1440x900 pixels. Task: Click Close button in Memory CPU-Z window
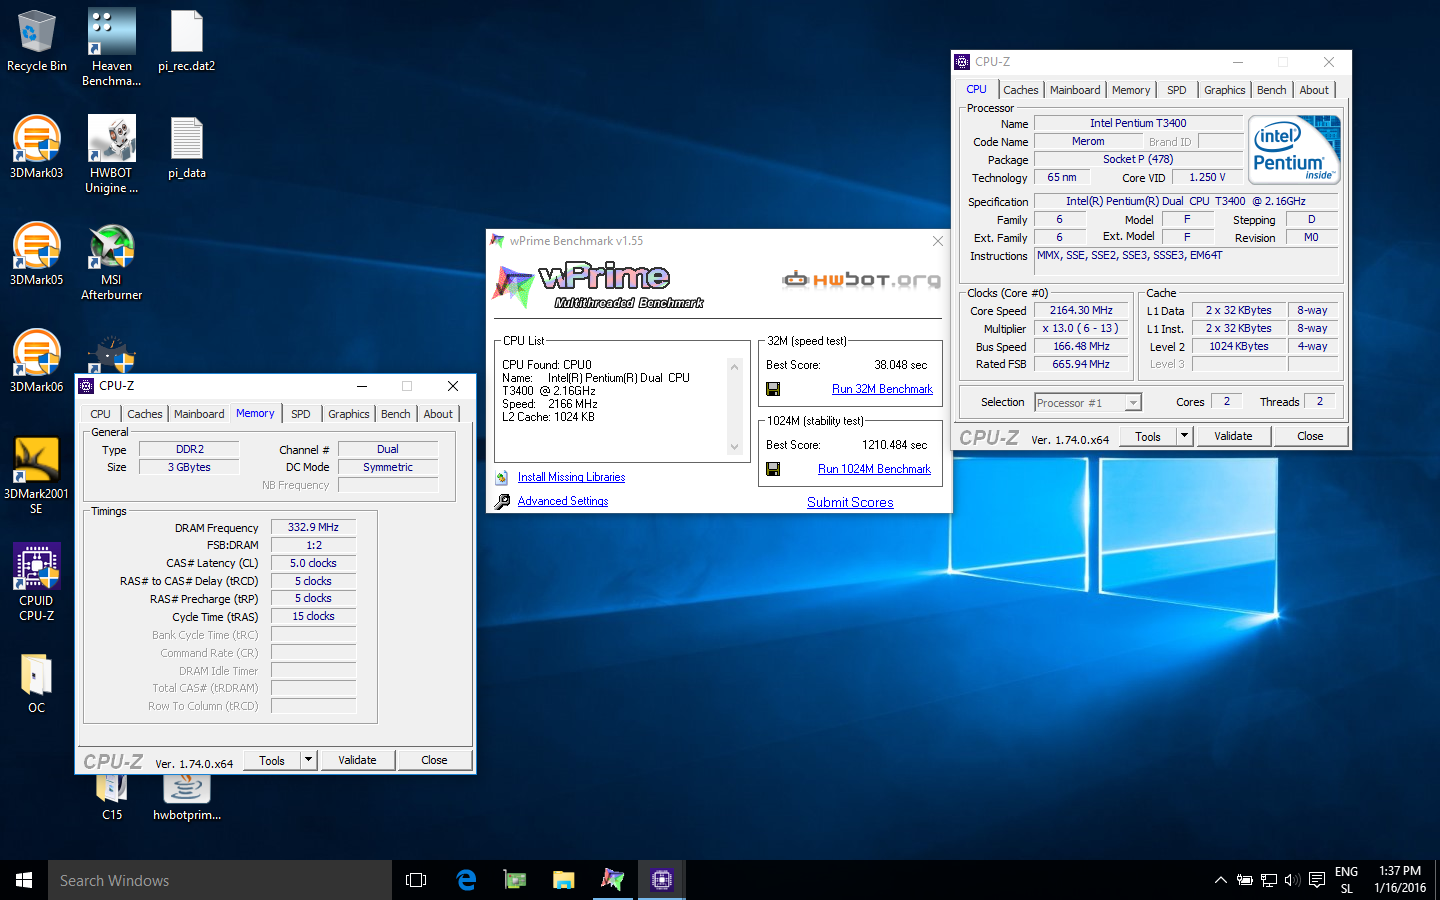coord(434,760)
